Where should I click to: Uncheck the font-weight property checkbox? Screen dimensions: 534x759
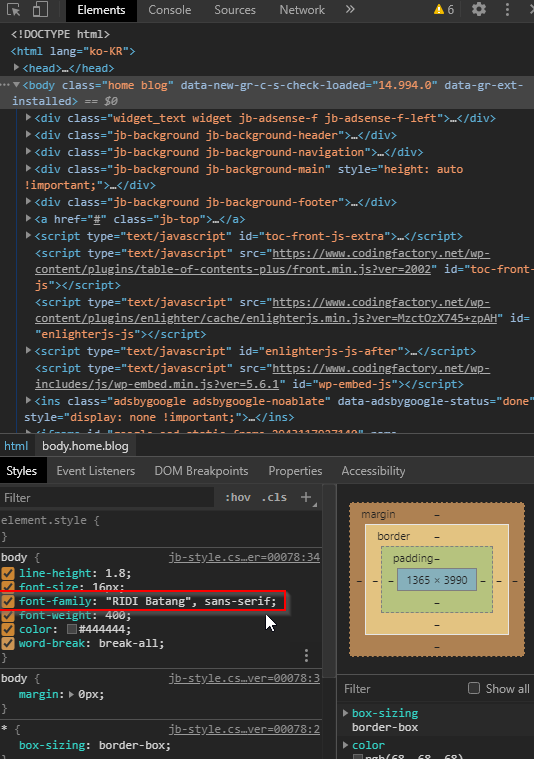[x=8, y=615]
